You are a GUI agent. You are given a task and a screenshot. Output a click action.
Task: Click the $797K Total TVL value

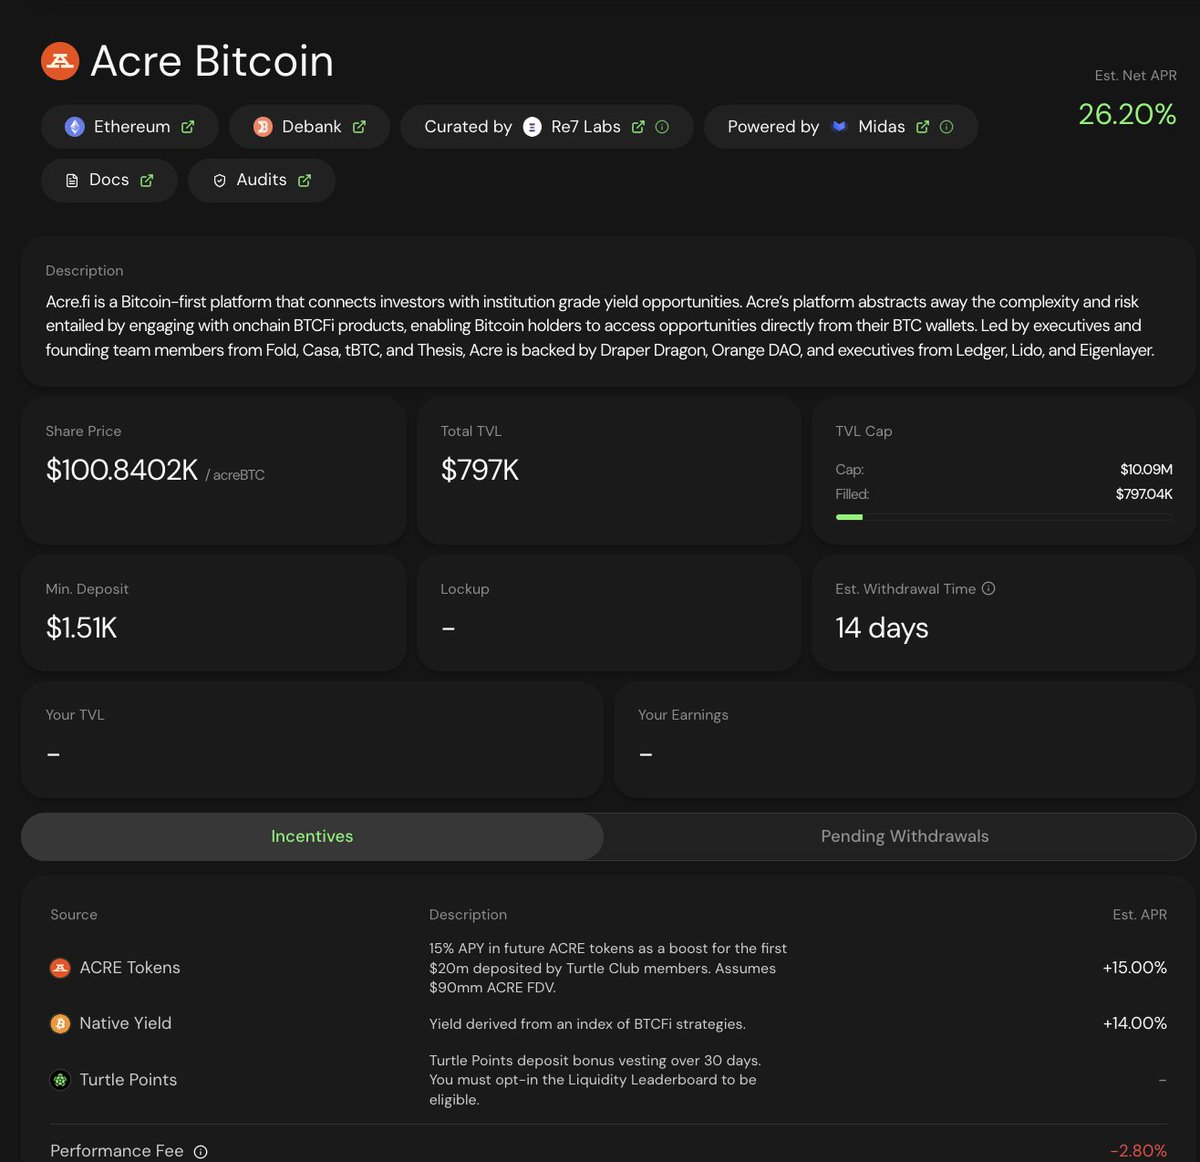(x=480, y=470)
